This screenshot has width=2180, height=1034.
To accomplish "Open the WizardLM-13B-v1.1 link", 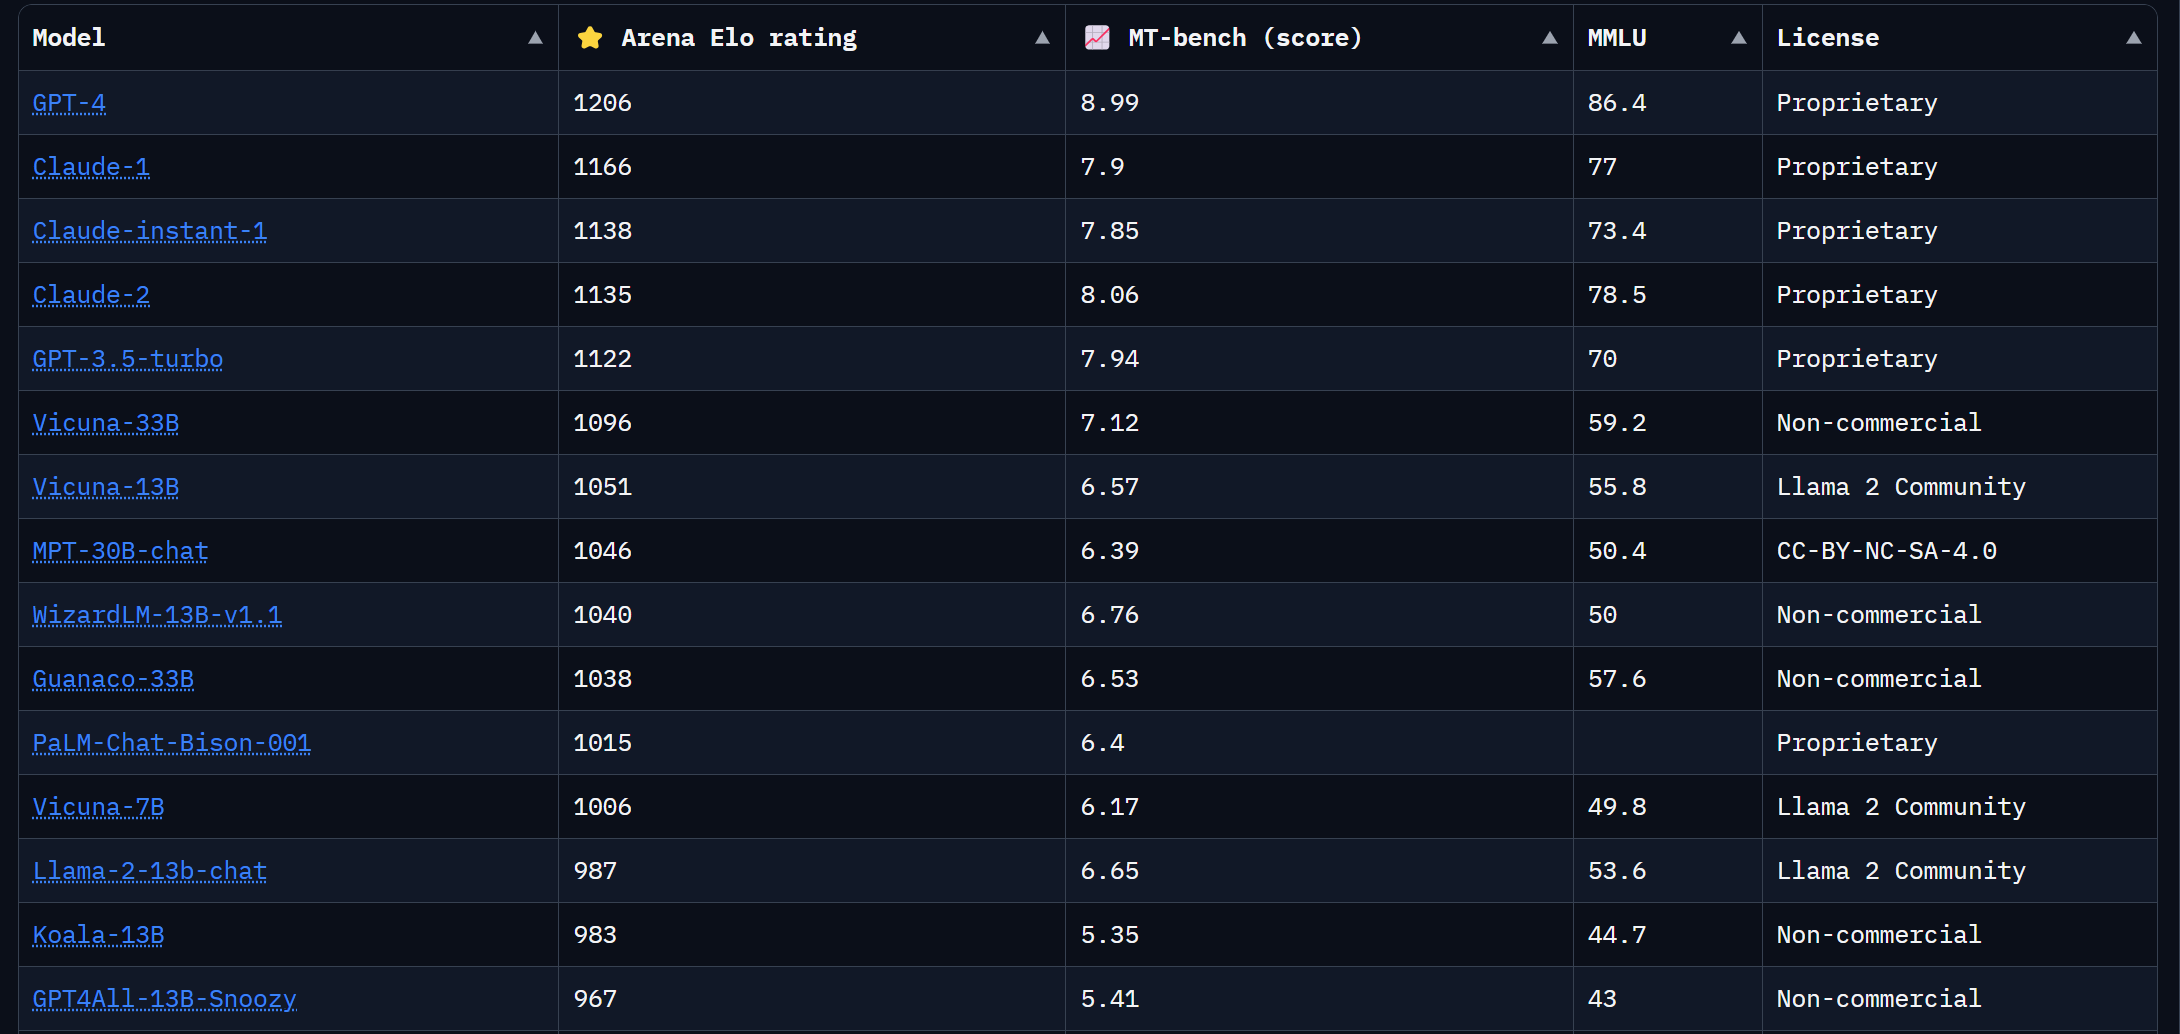I will click(157, 615).
